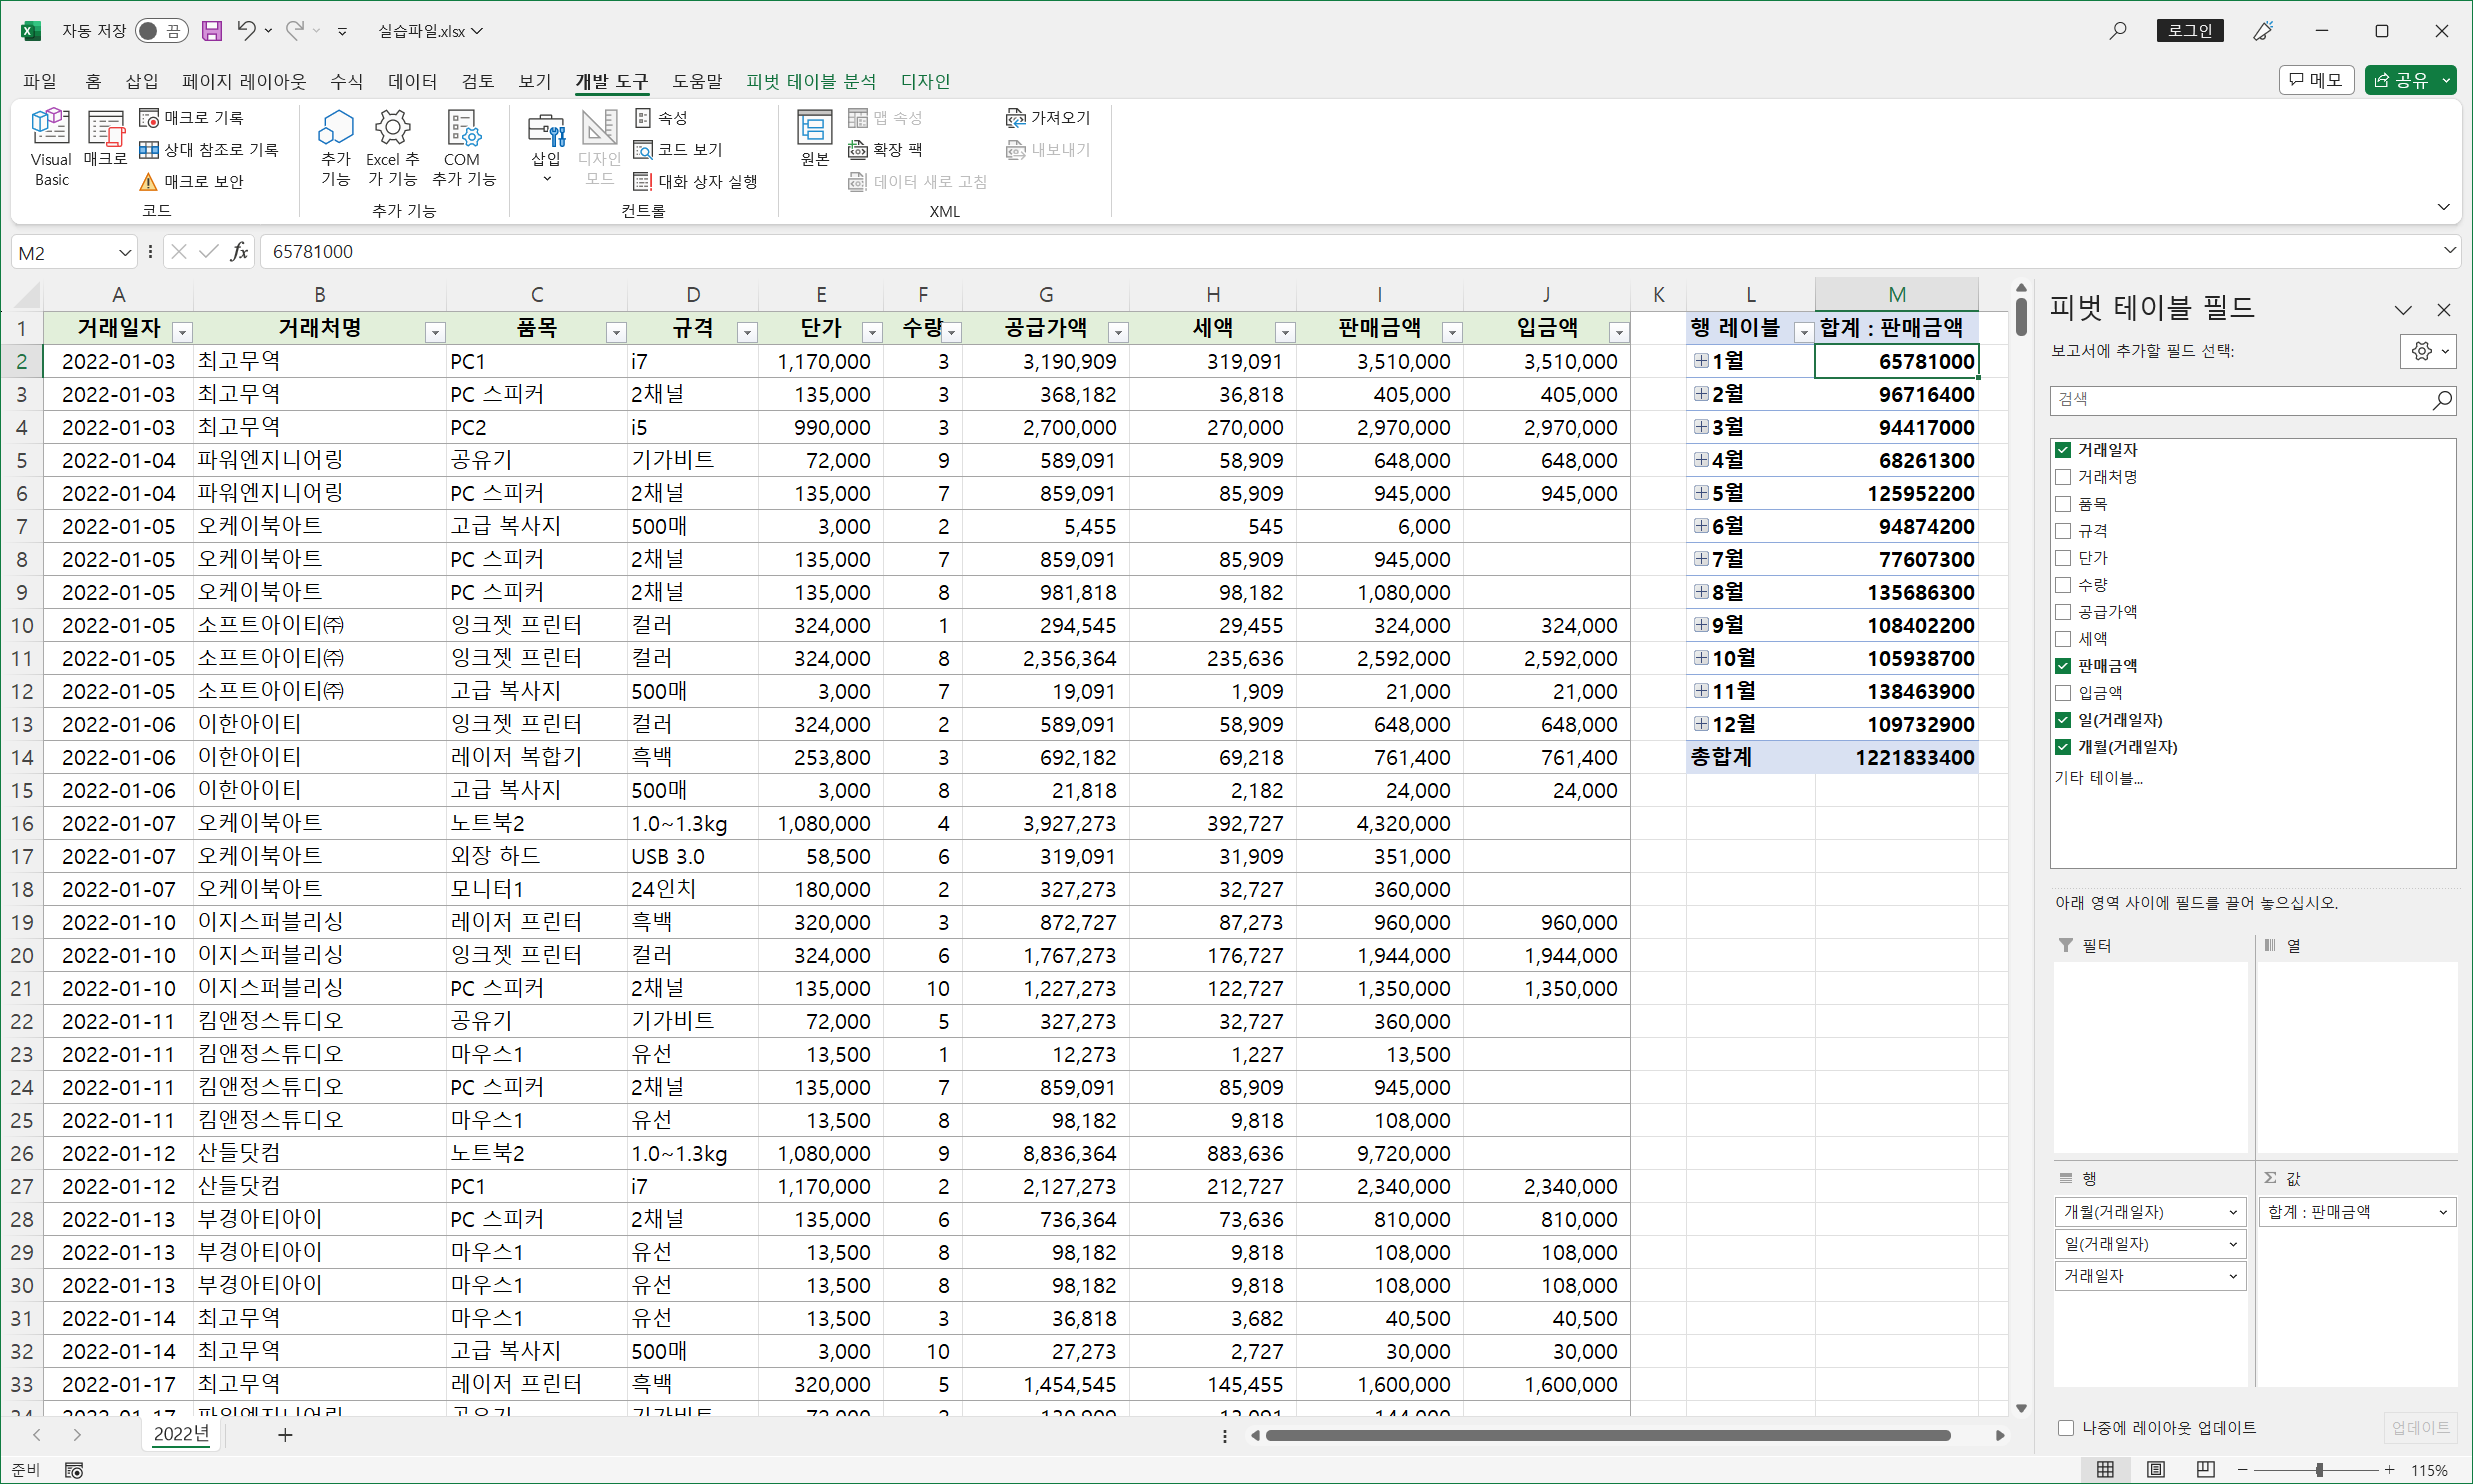This screenshot has width=2473, height=1484.
Task: Open the 피벗 테이블 분석 tab
Action: pos(811,81)
